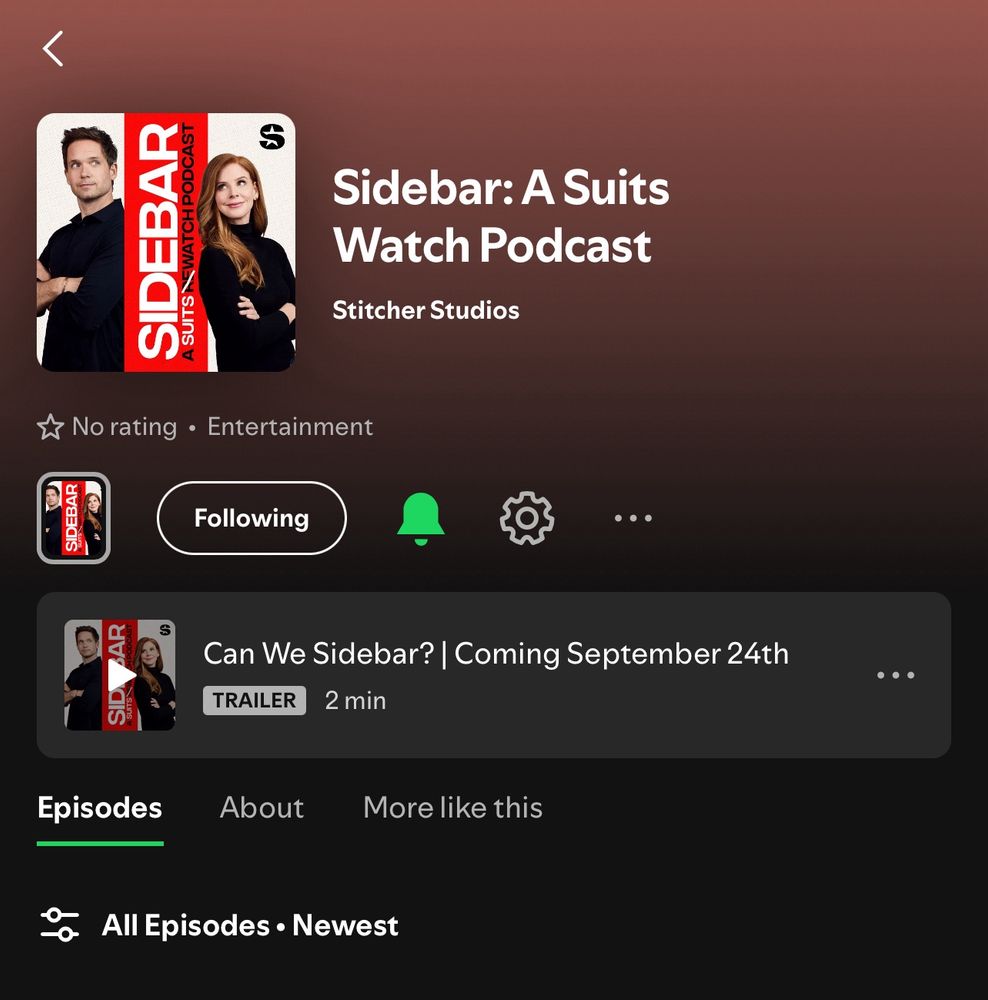The image size is (988, 1000).
Task: Play the Can We Sidebar trailer
Action: pyautogui.click(x=120, y=675)
